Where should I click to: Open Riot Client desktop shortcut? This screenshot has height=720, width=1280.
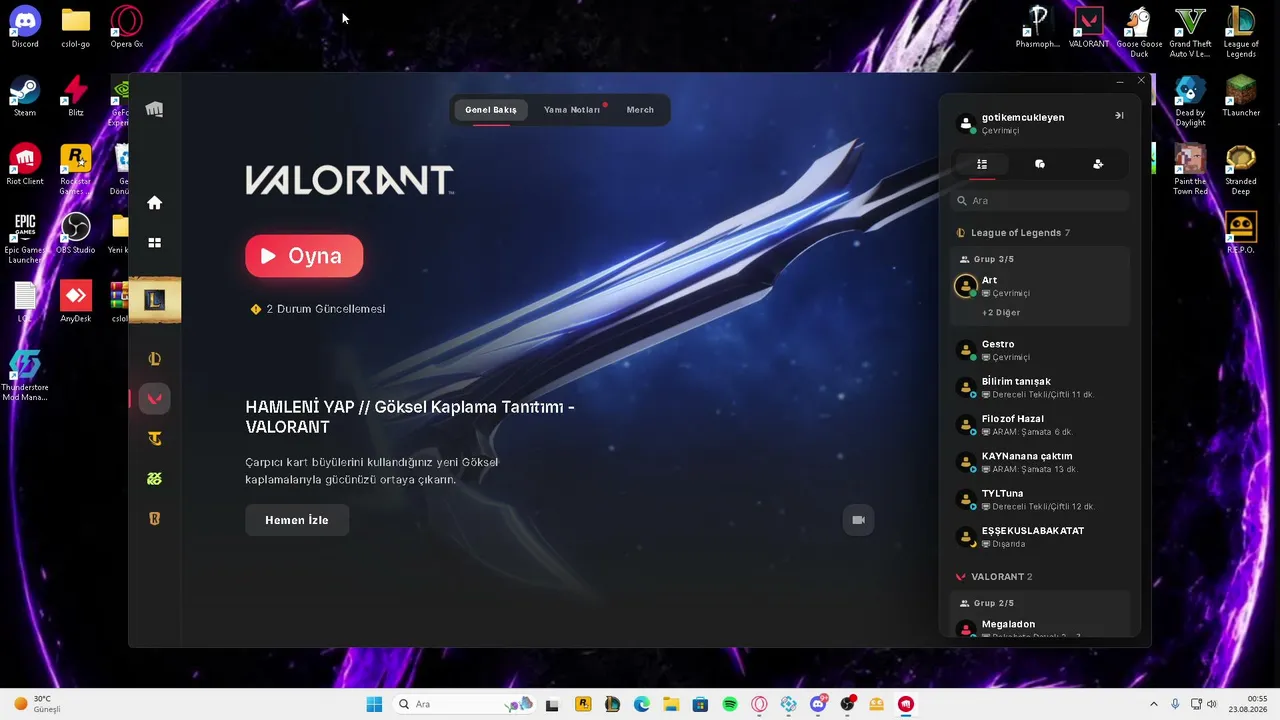[25, 165]
